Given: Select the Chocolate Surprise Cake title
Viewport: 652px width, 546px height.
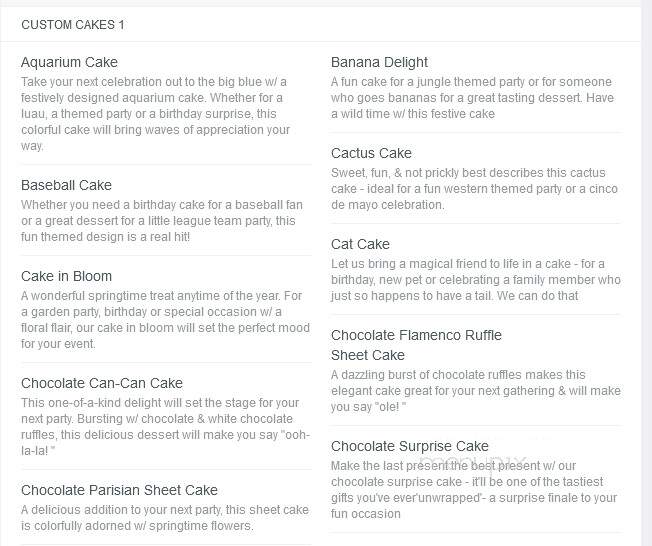Looking at the screenshot, I should pyautogui.click(x=410, y=446).
